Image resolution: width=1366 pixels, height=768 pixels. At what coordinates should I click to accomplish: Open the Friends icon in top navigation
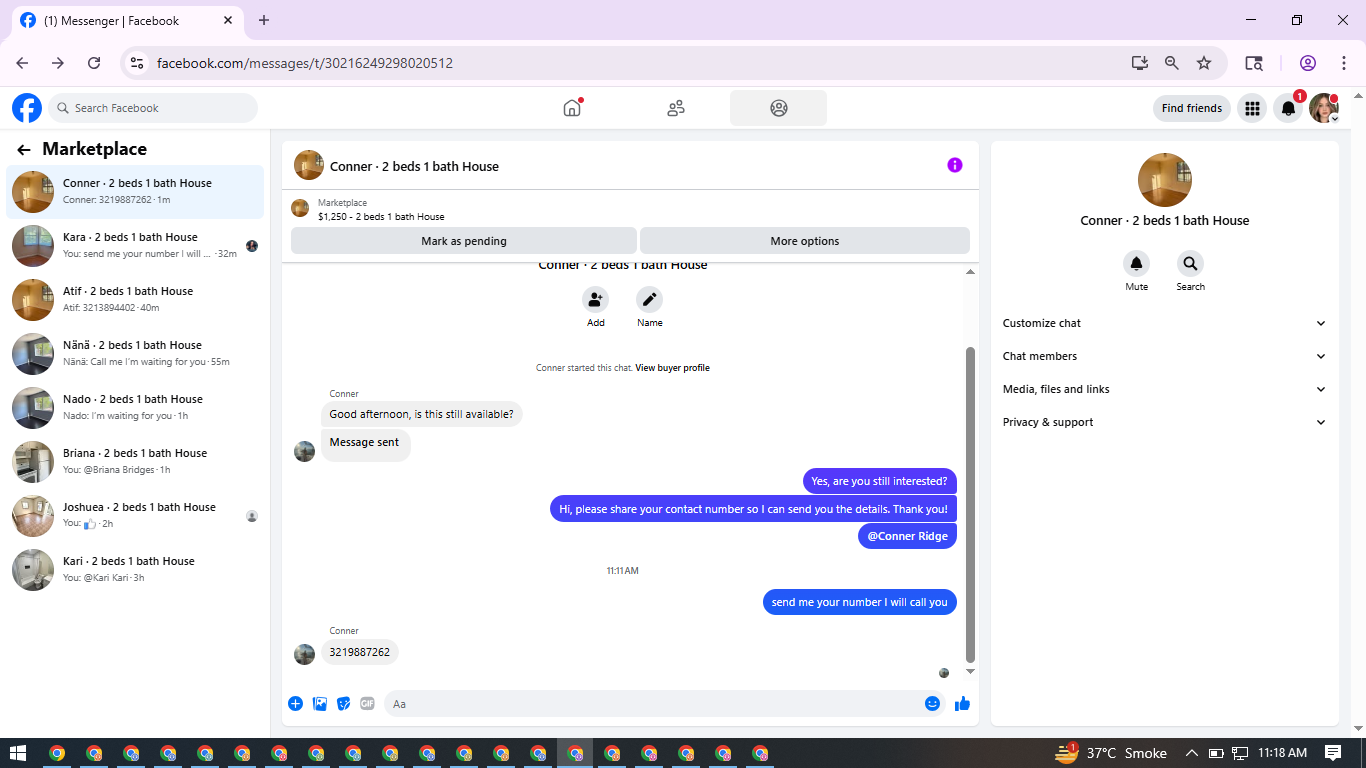(676, 108)
